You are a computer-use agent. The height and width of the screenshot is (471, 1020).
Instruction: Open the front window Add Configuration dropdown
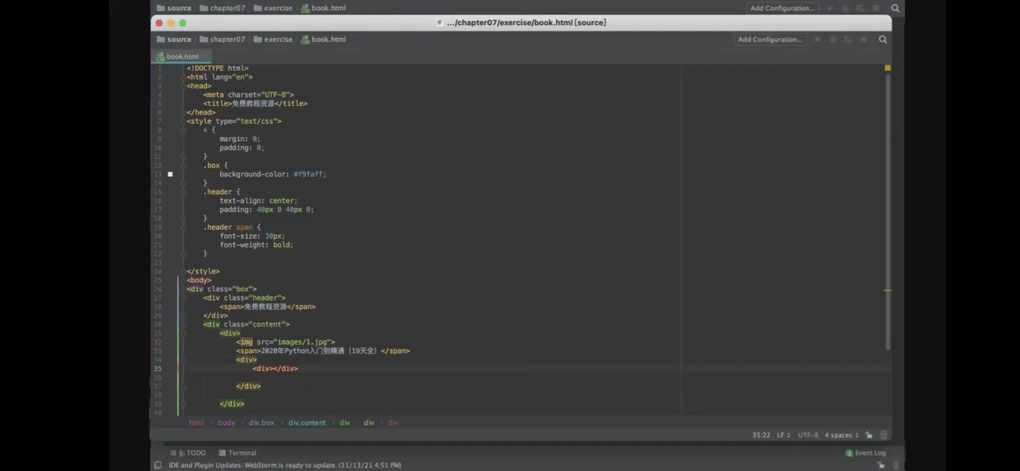coord(770,40)
